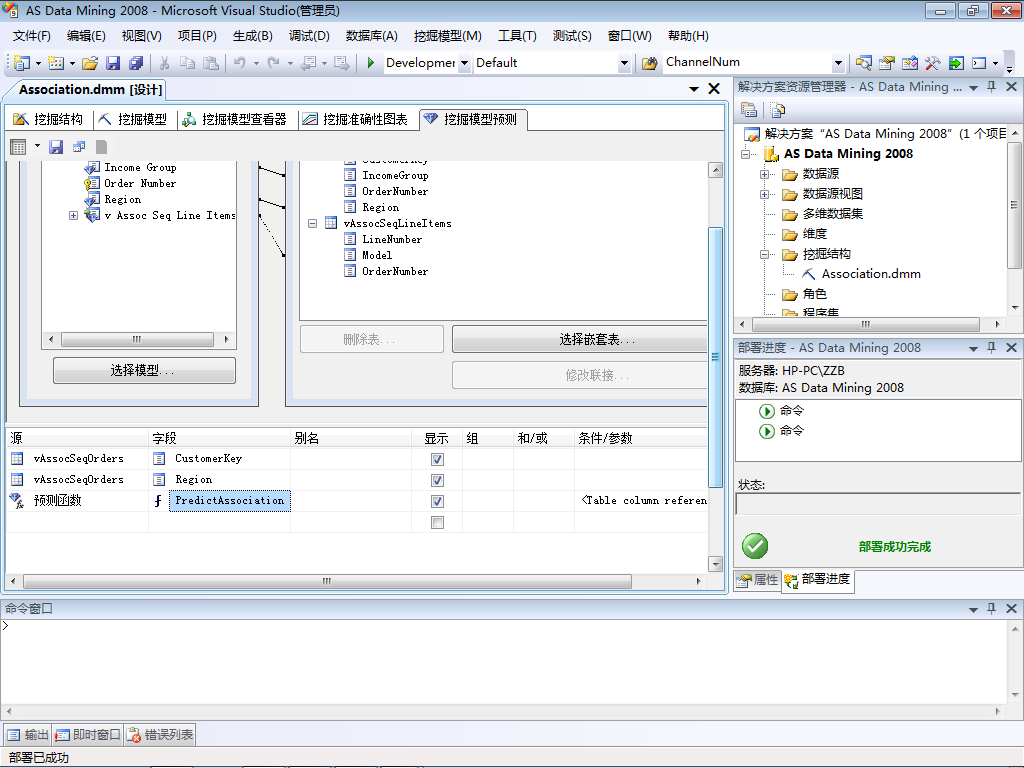Collapse the vAssocSeqLineItems table node

click(312, 223)
